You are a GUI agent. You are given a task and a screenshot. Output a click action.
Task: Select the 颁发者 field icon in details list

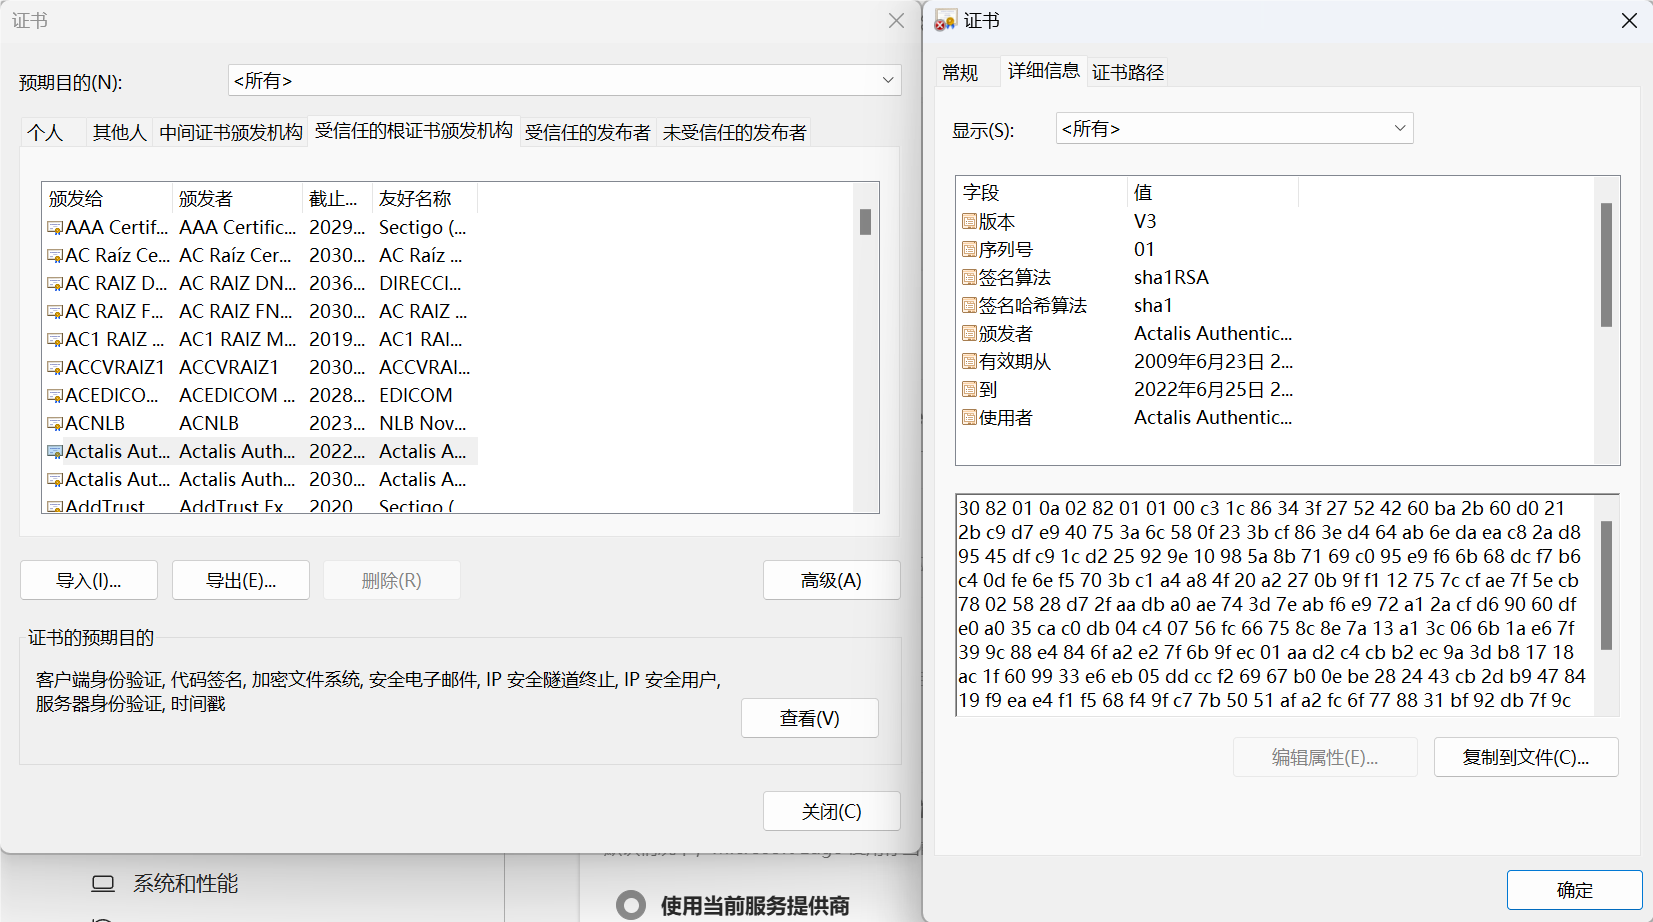pos(969,333)
